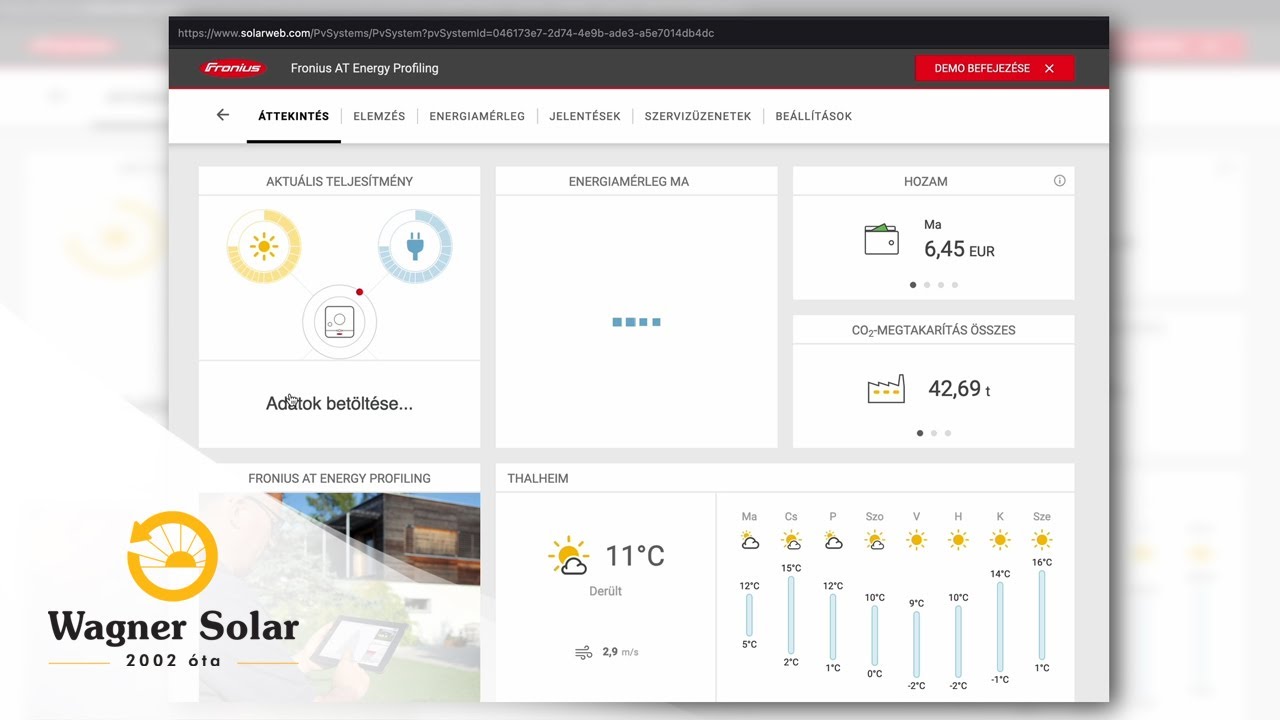Click the Cs temperature range bar
The width and height of the screenshot is (1280, 720).
[x=791, y=615]
